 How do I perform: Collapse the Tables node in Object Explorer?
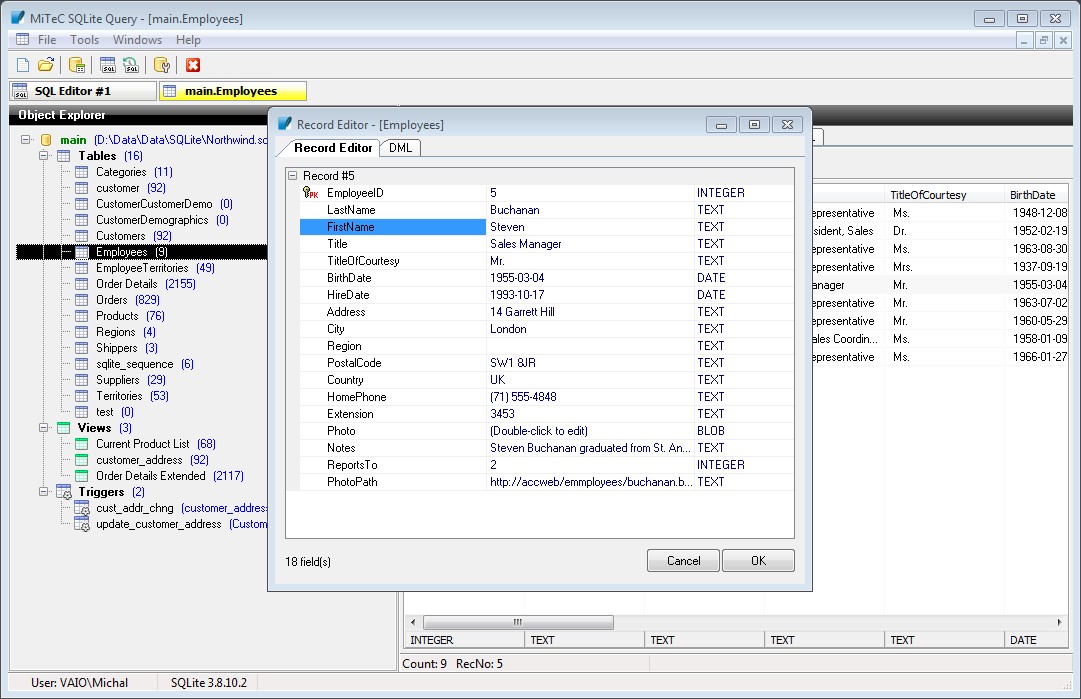(x=44, y=156)
